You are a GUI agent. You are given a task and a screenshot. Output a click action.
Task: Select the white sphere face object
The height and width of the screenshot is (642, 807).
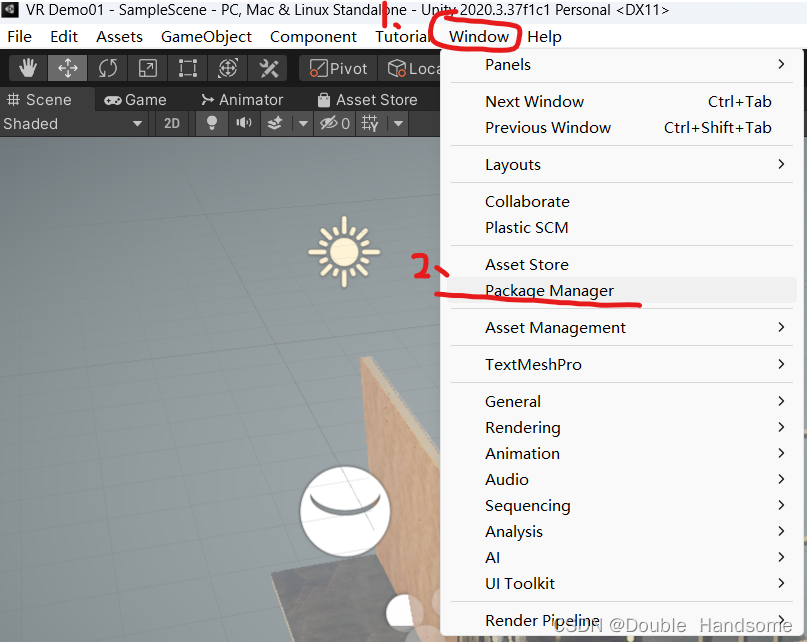[x=345, y=511]
